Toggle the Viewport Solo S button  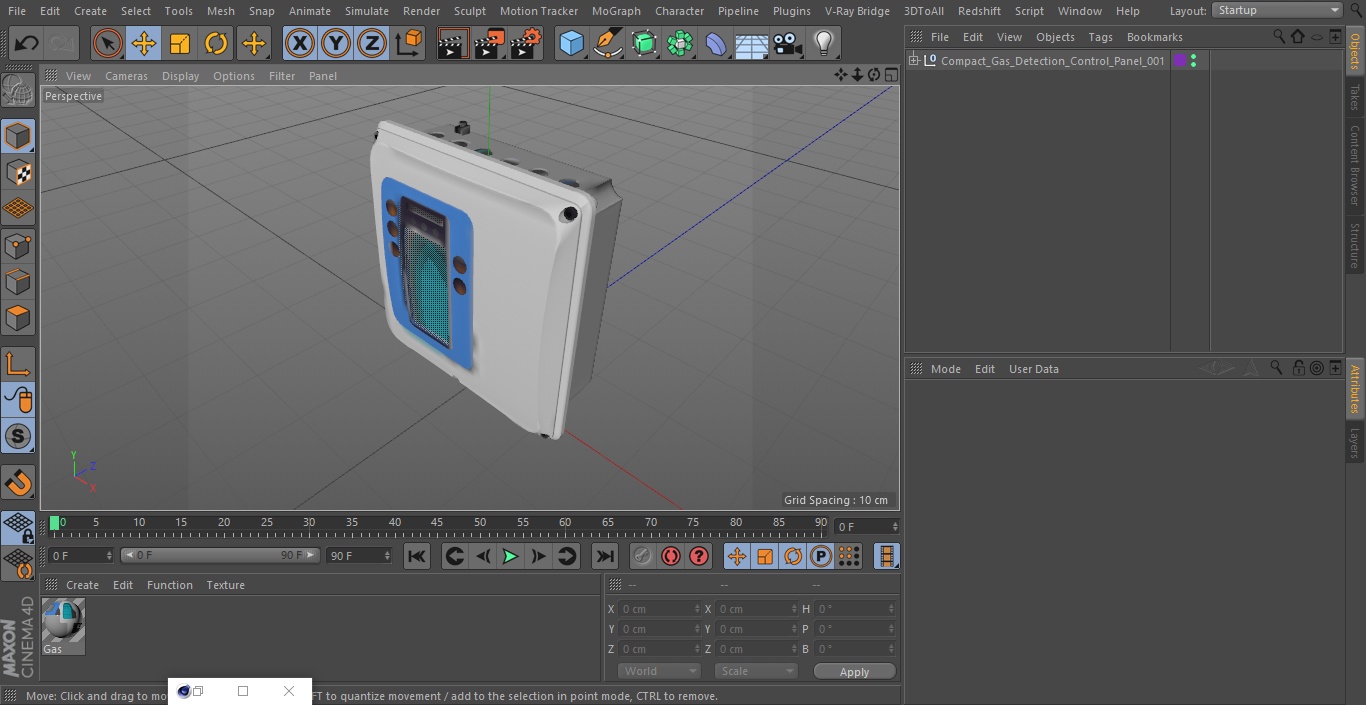18,436
